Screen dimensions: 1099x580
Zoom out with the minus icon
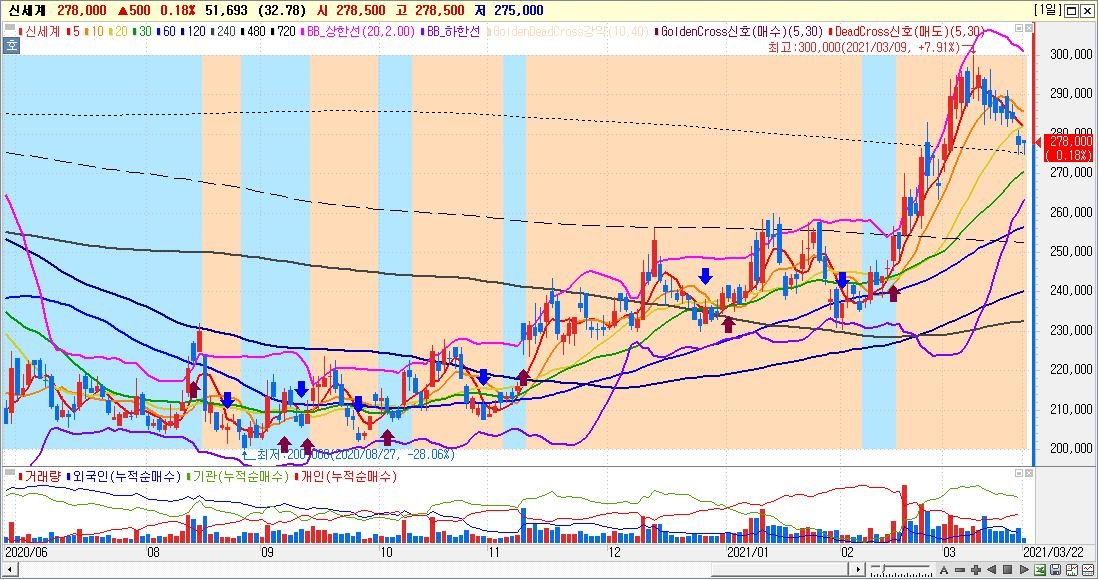click(960, 570)
